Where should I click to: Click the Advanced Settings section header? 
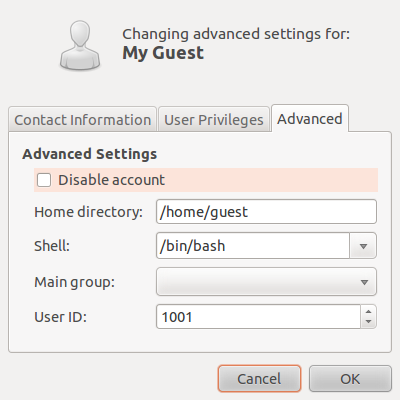(90, 154)
